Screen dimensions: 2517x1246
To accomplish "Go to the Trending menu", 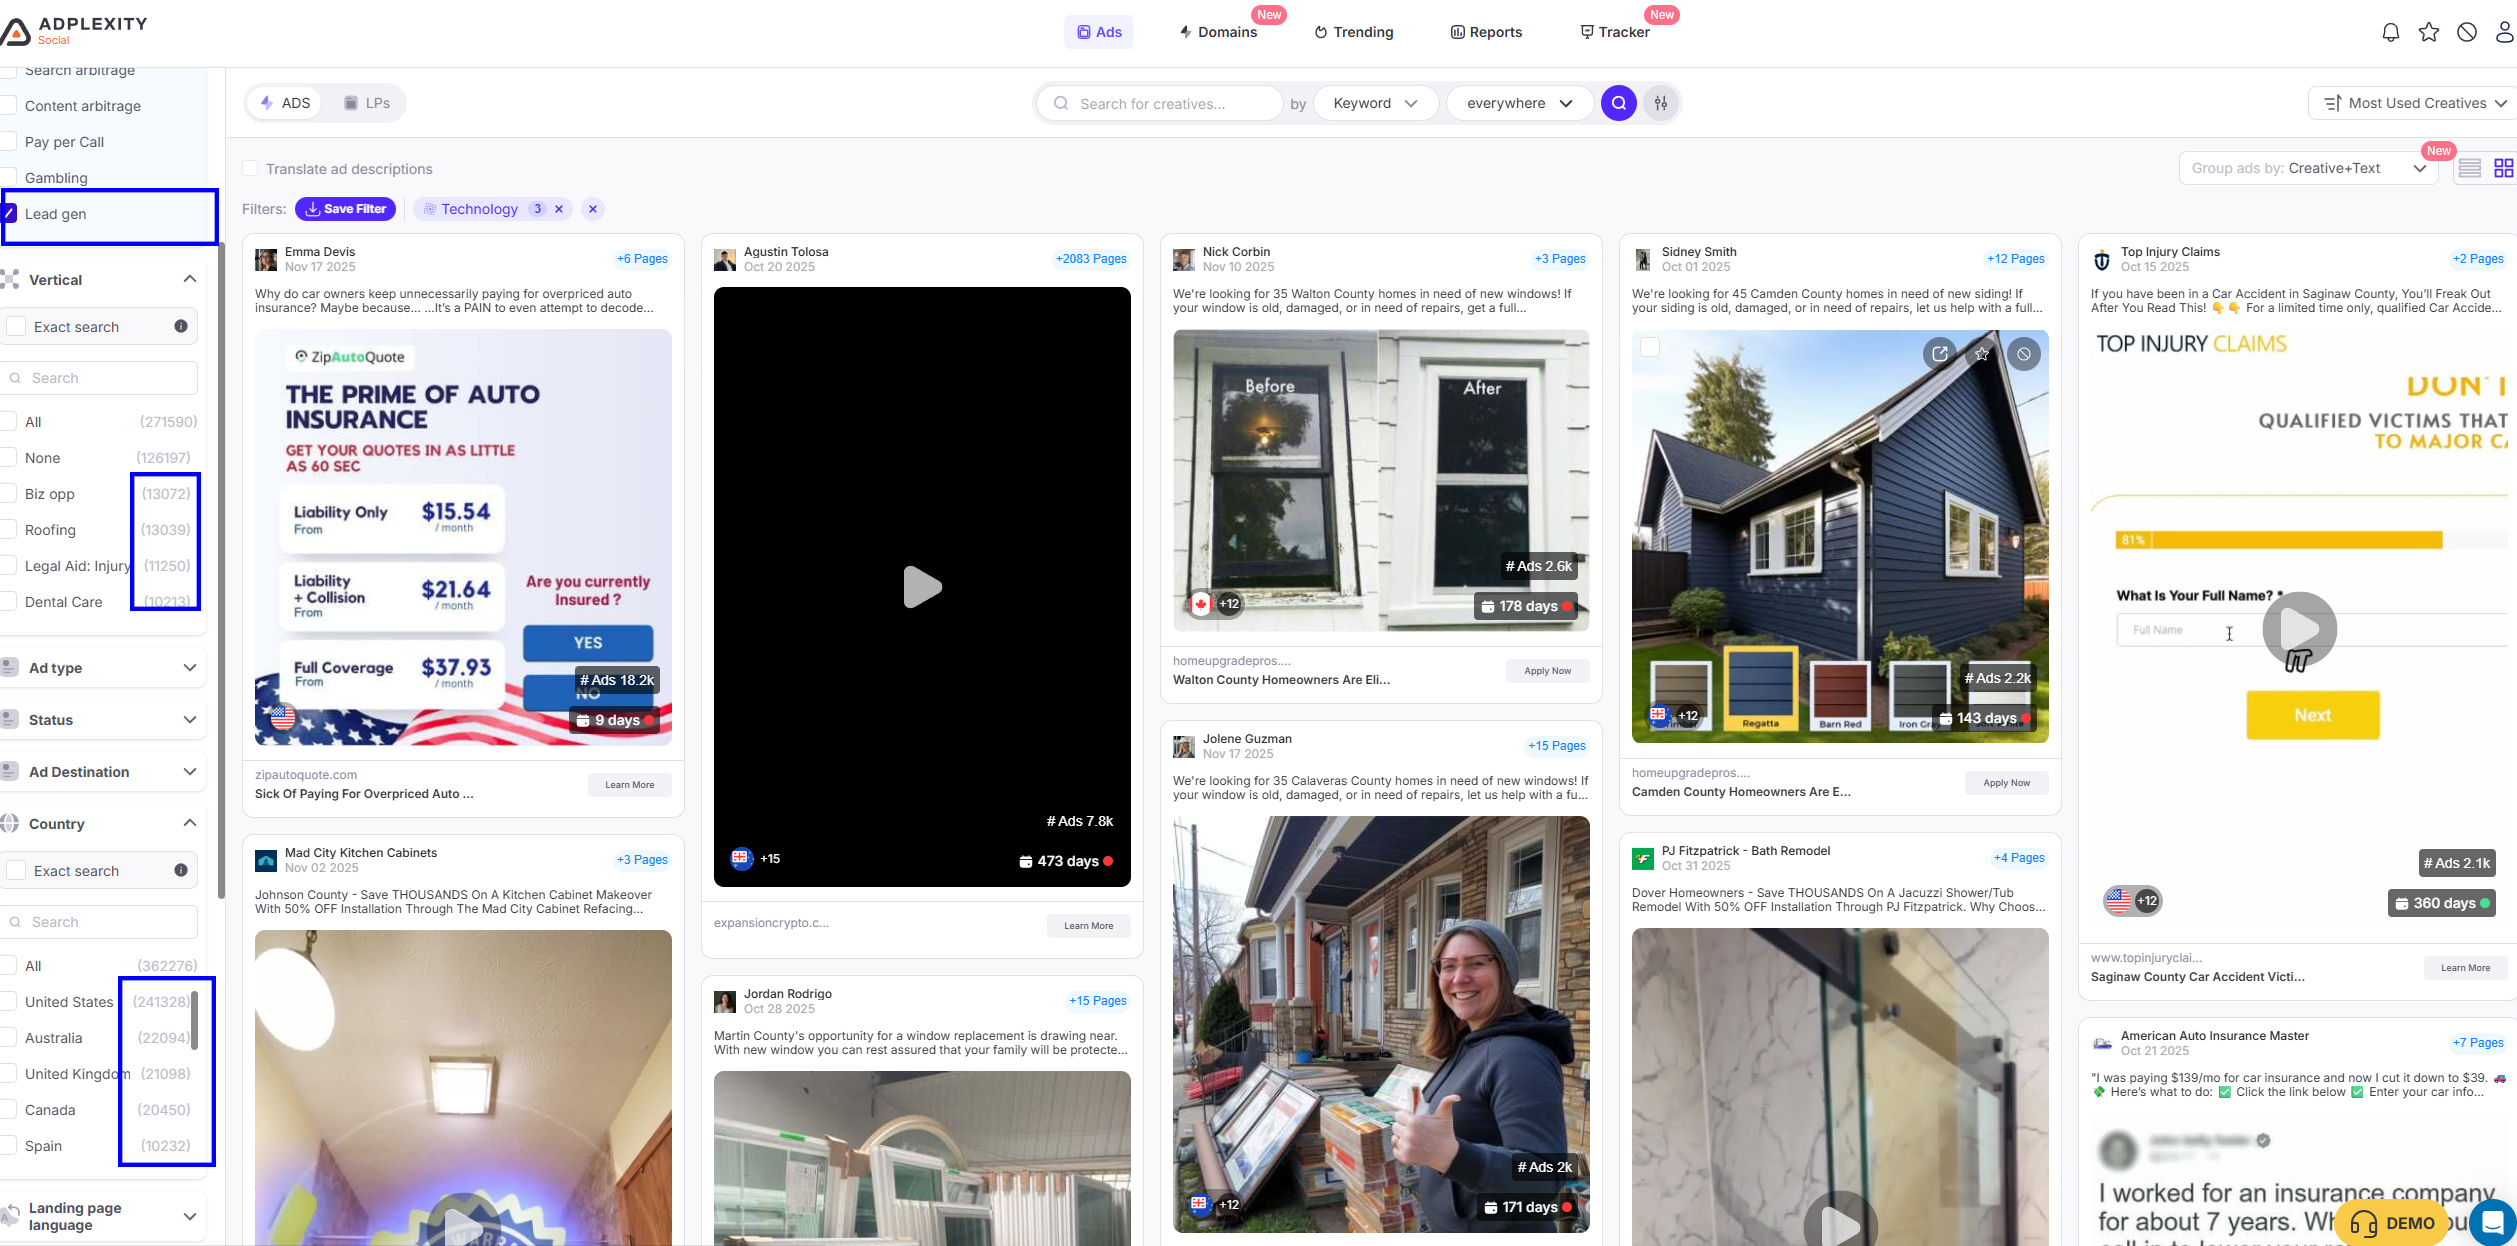I will pyautogui.click(x=1353, y=32).
